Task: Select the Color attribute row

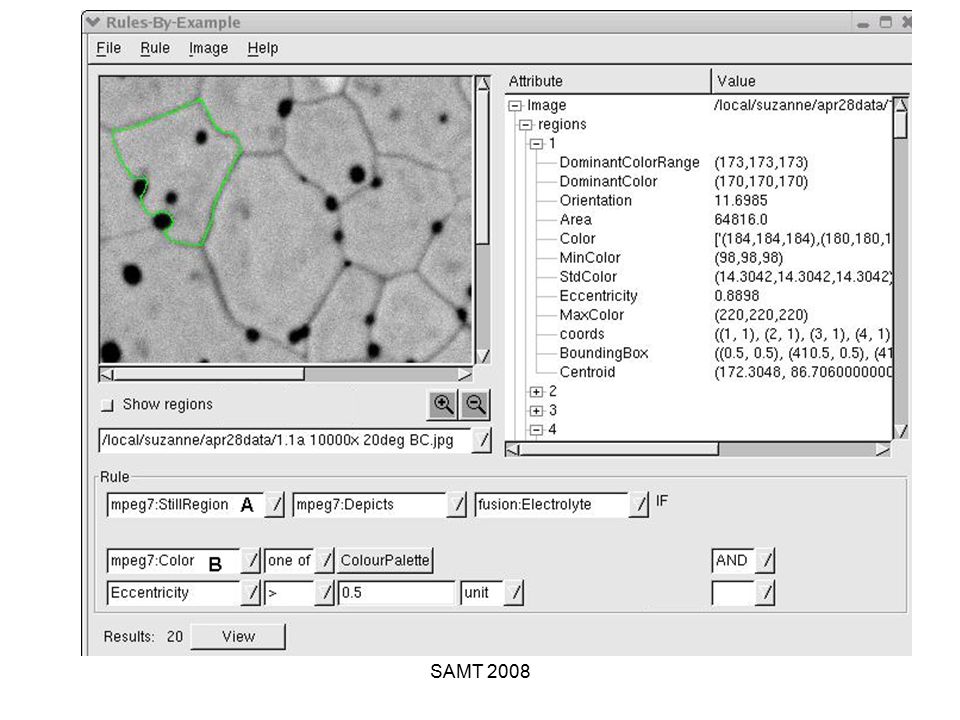Action: (x=577, y=239)
